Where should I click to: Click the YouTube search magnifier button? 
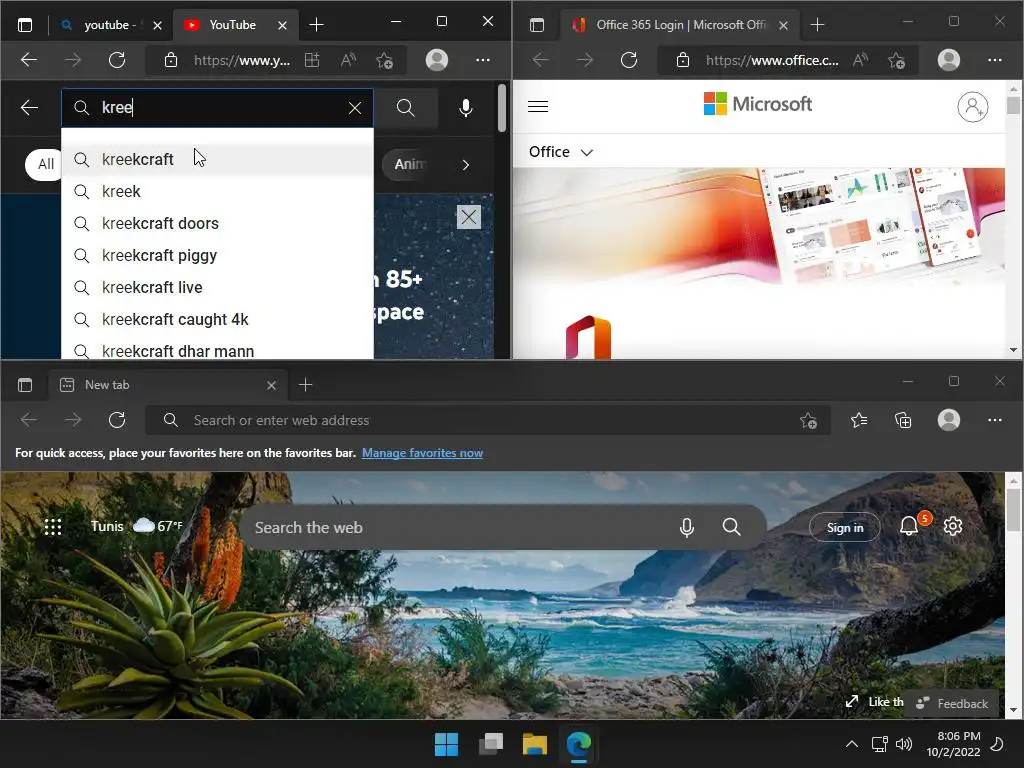(x=406, y=108)
